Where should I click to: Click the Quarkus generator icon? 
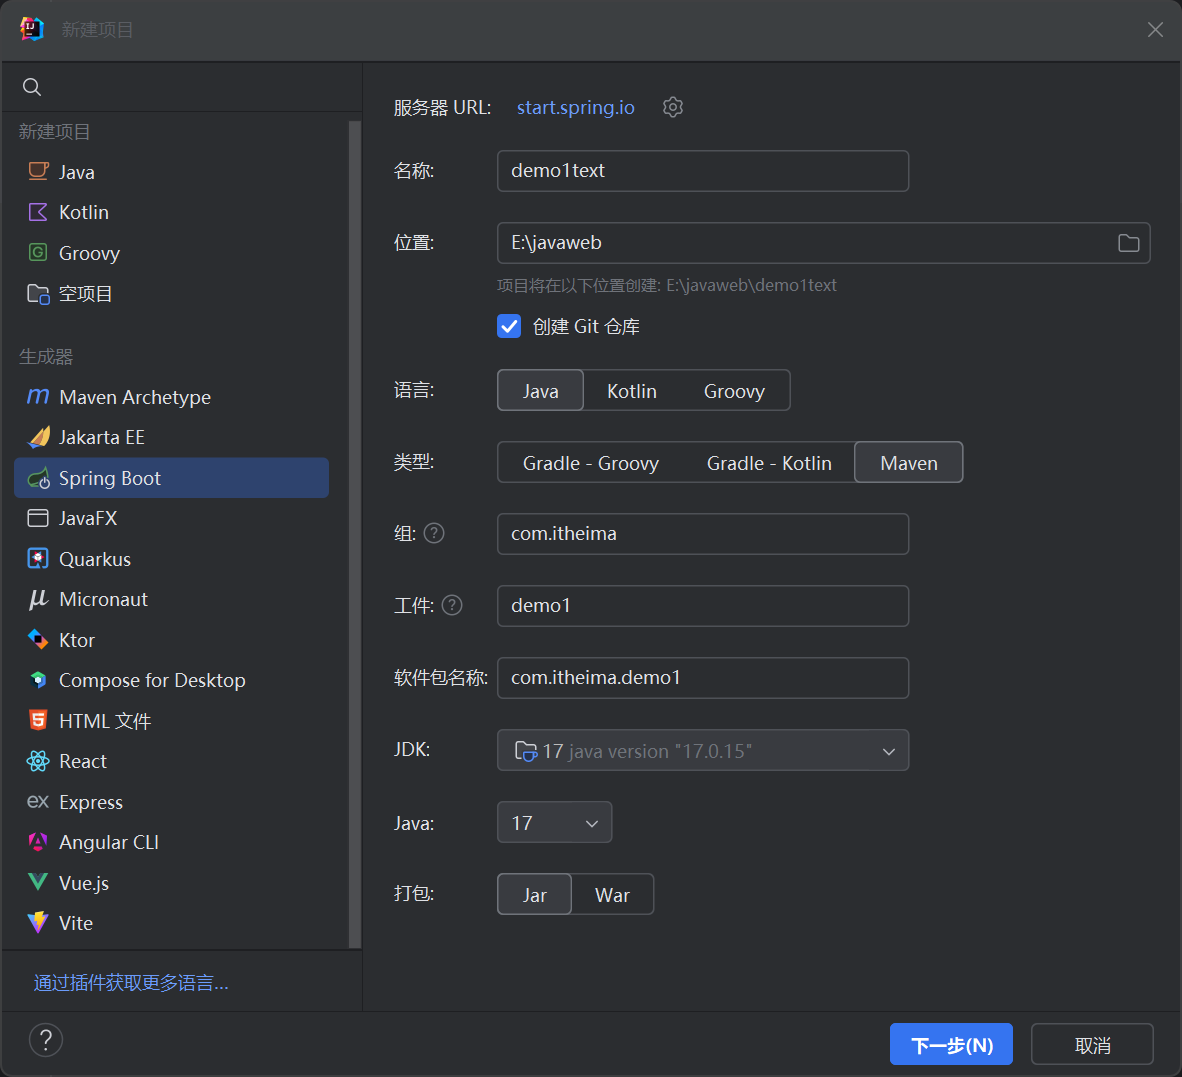(x=38, y=558)
